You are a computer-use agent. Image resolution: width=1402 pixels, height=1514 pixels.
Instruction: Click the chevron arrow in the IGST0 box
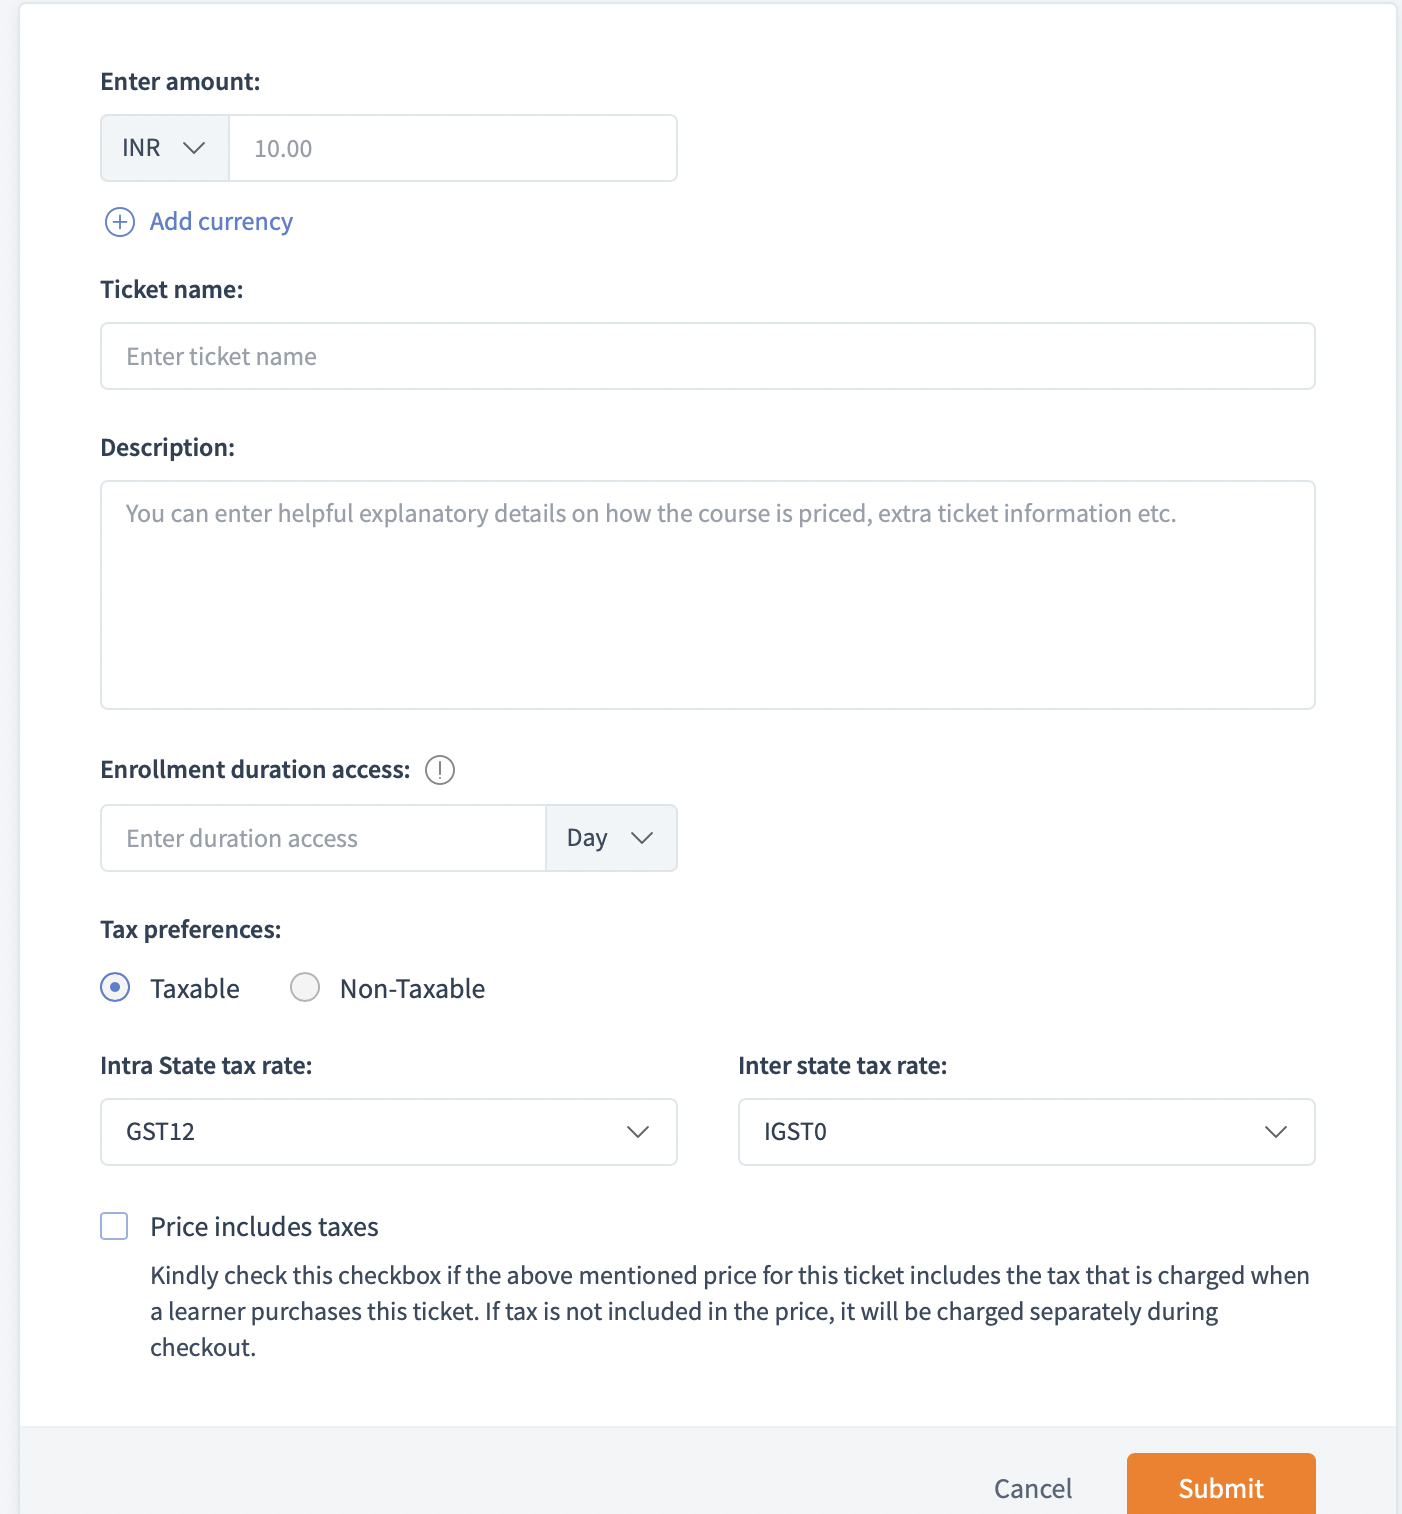click(1276, 1132)
